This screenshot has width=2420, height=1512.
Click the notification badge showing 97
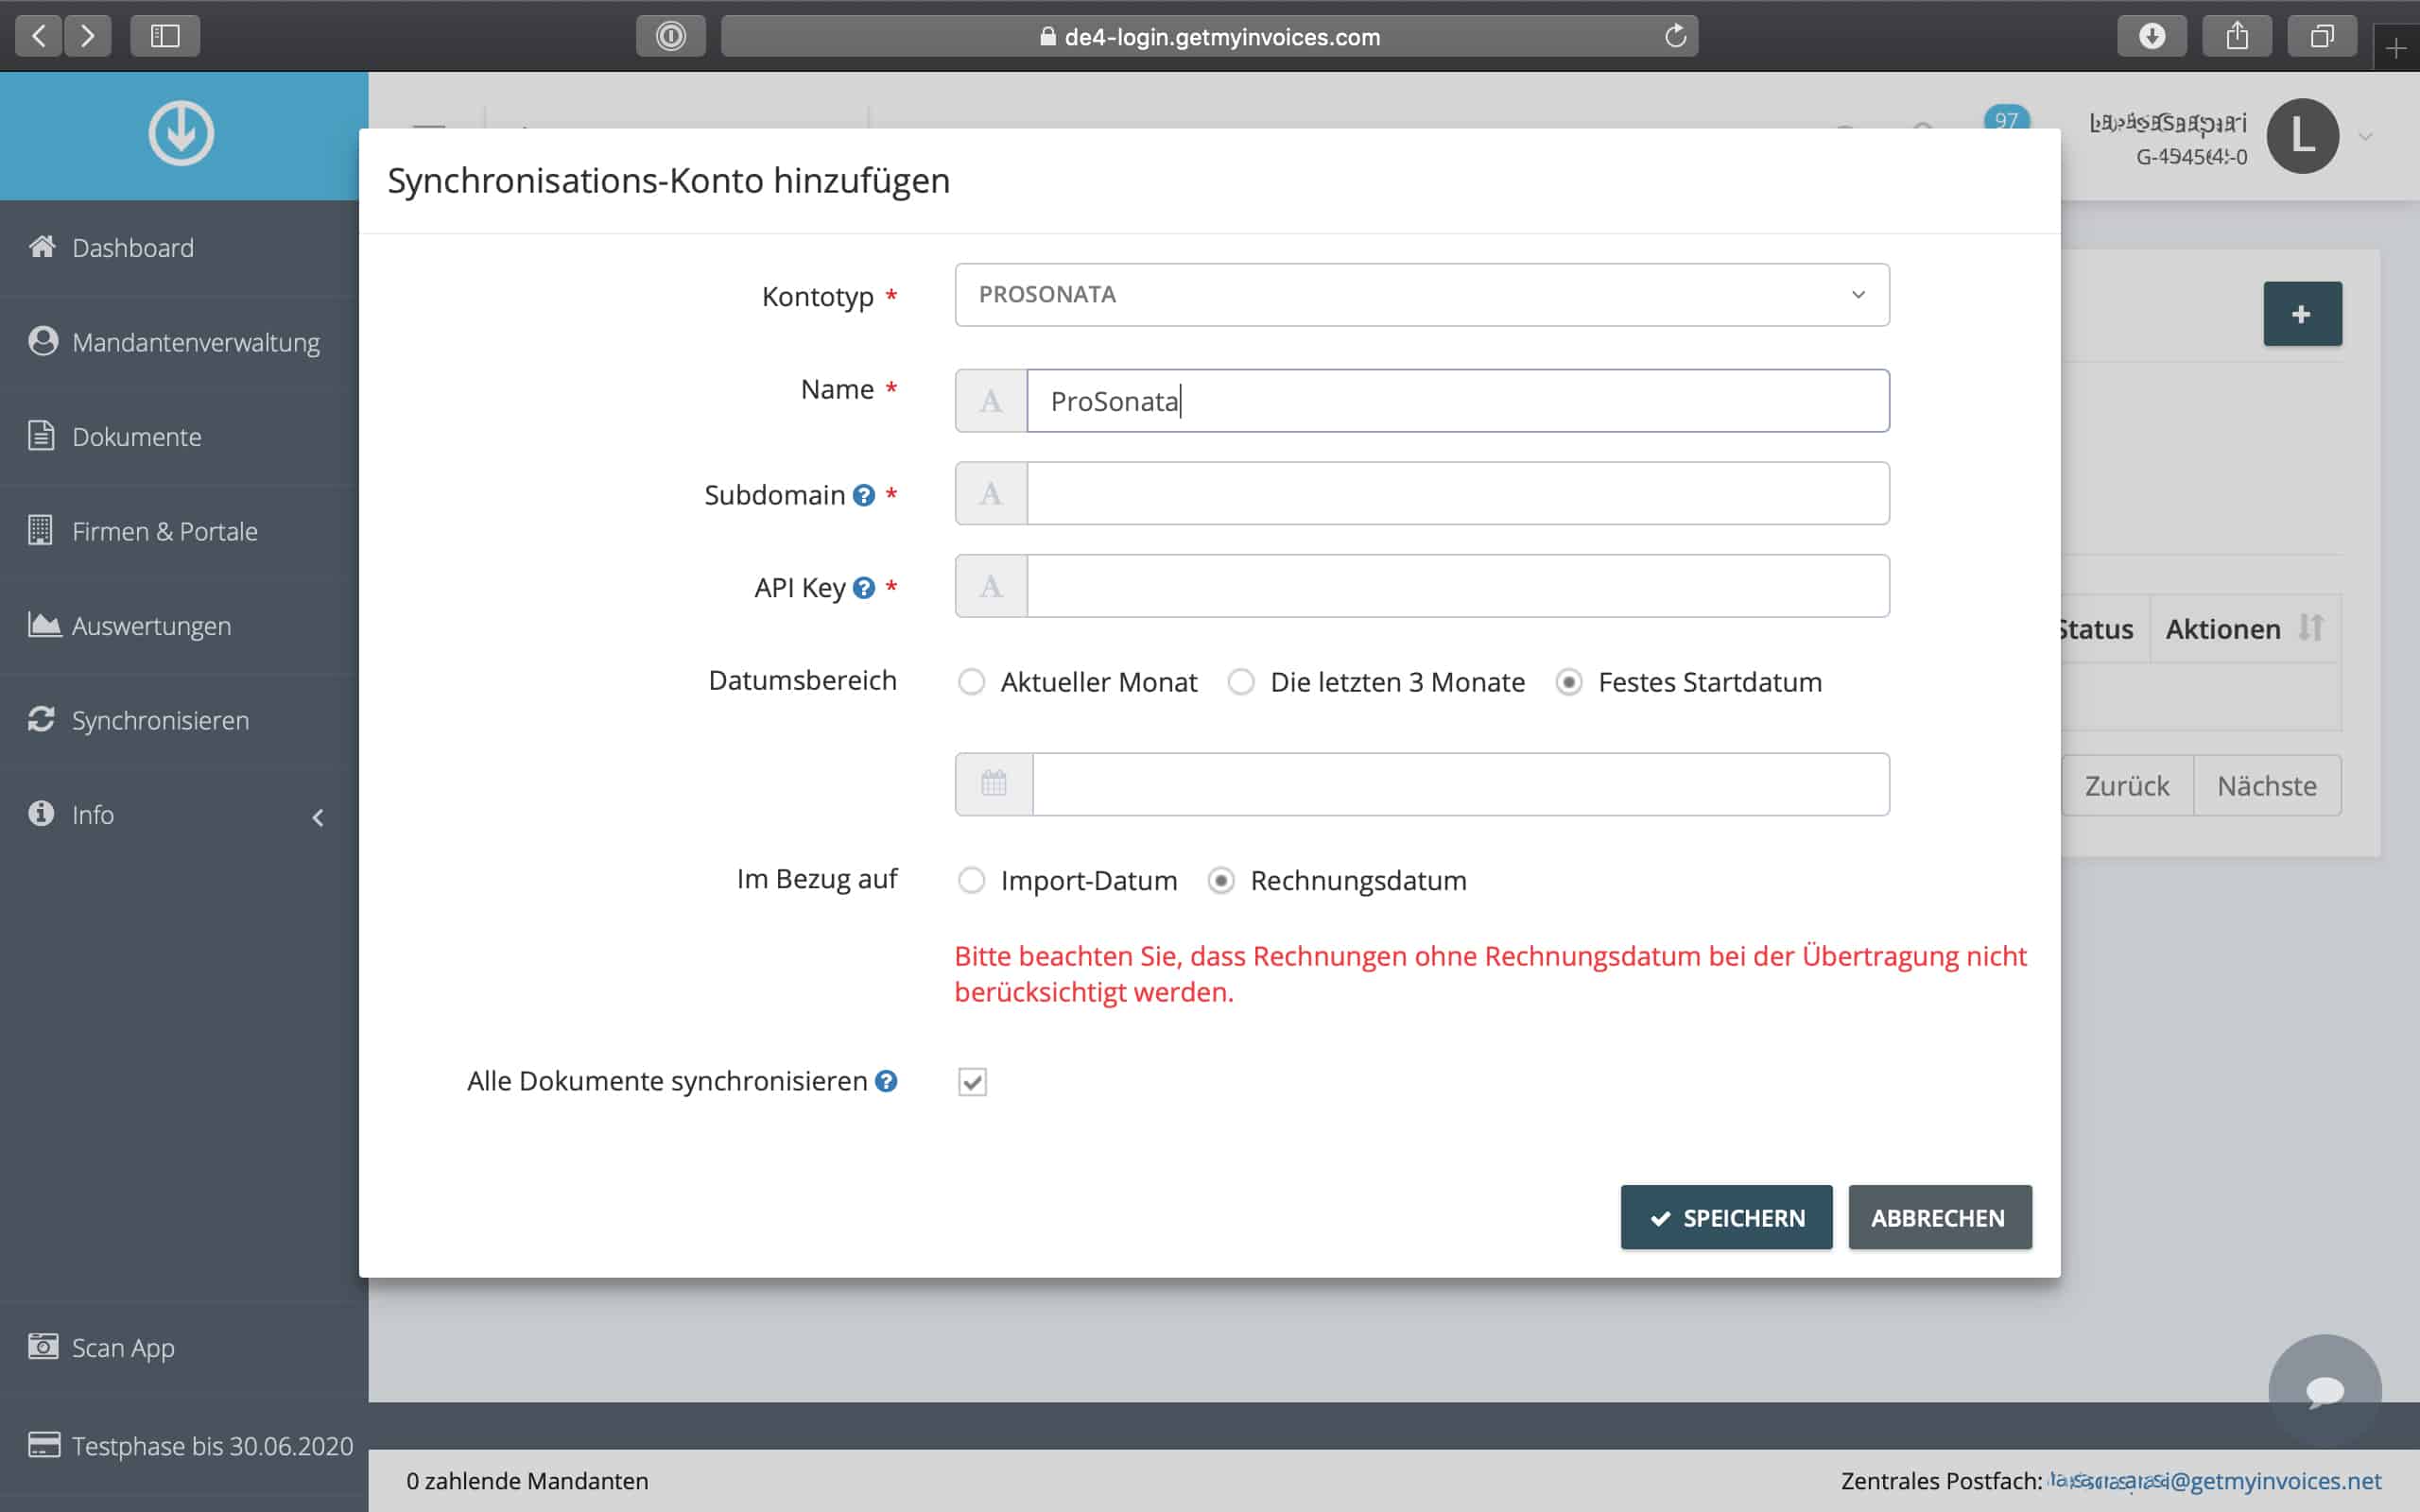2006,119
